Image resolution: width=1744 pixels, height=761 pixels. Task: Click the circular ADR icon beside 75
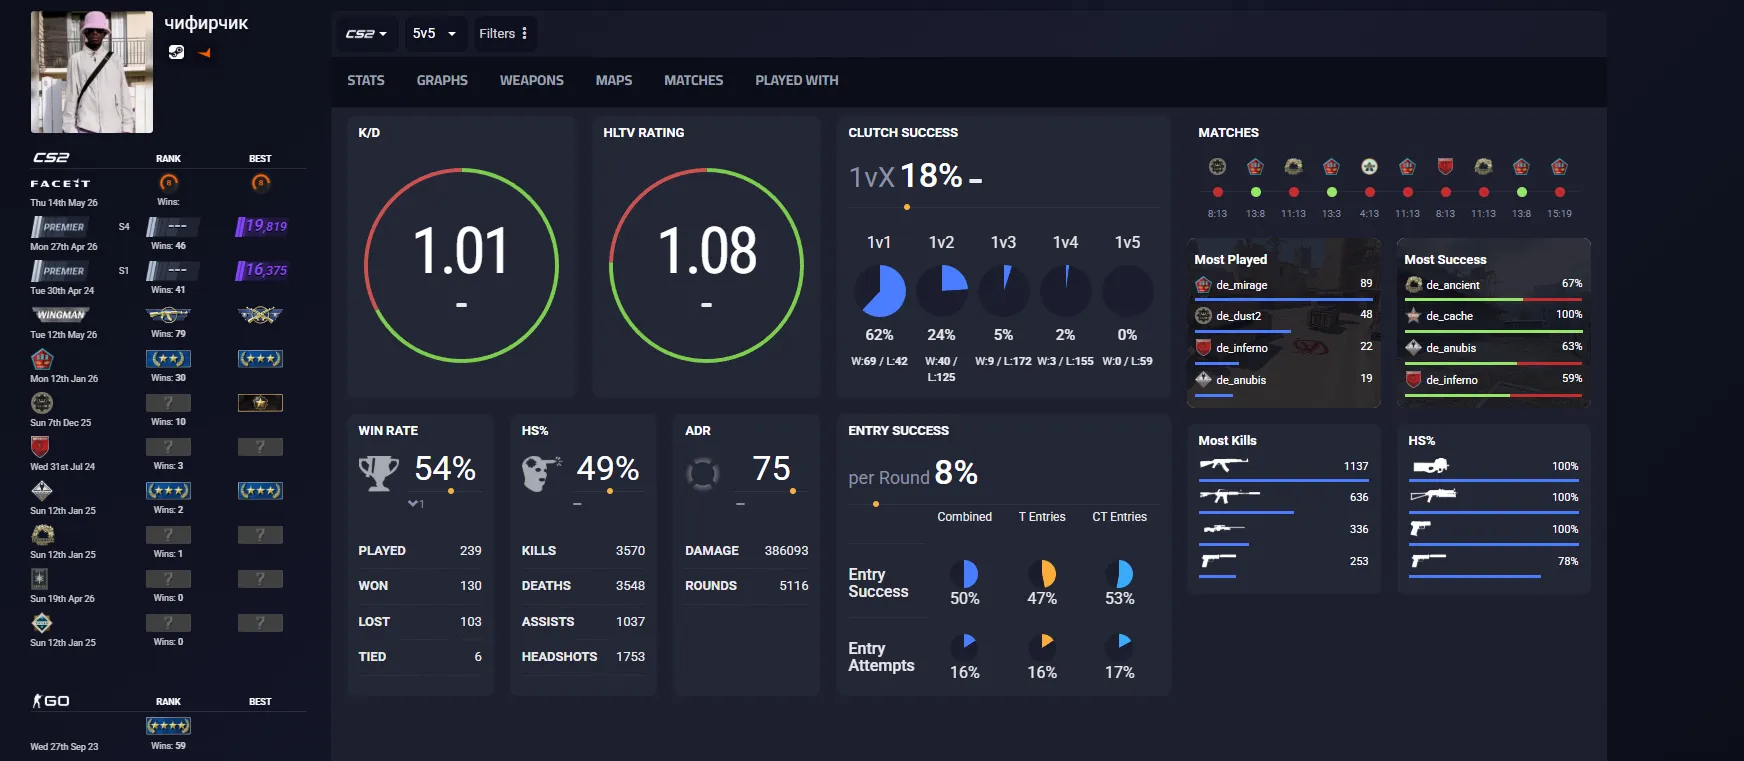pyautogui.click(x=703, y=473)
